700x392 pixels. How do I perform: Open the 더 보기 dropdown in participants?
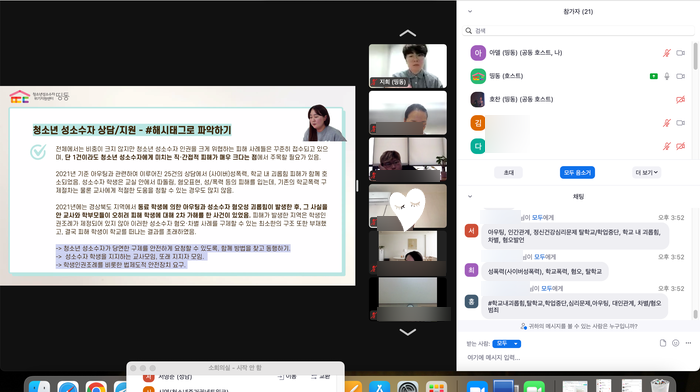pos(646,173)
